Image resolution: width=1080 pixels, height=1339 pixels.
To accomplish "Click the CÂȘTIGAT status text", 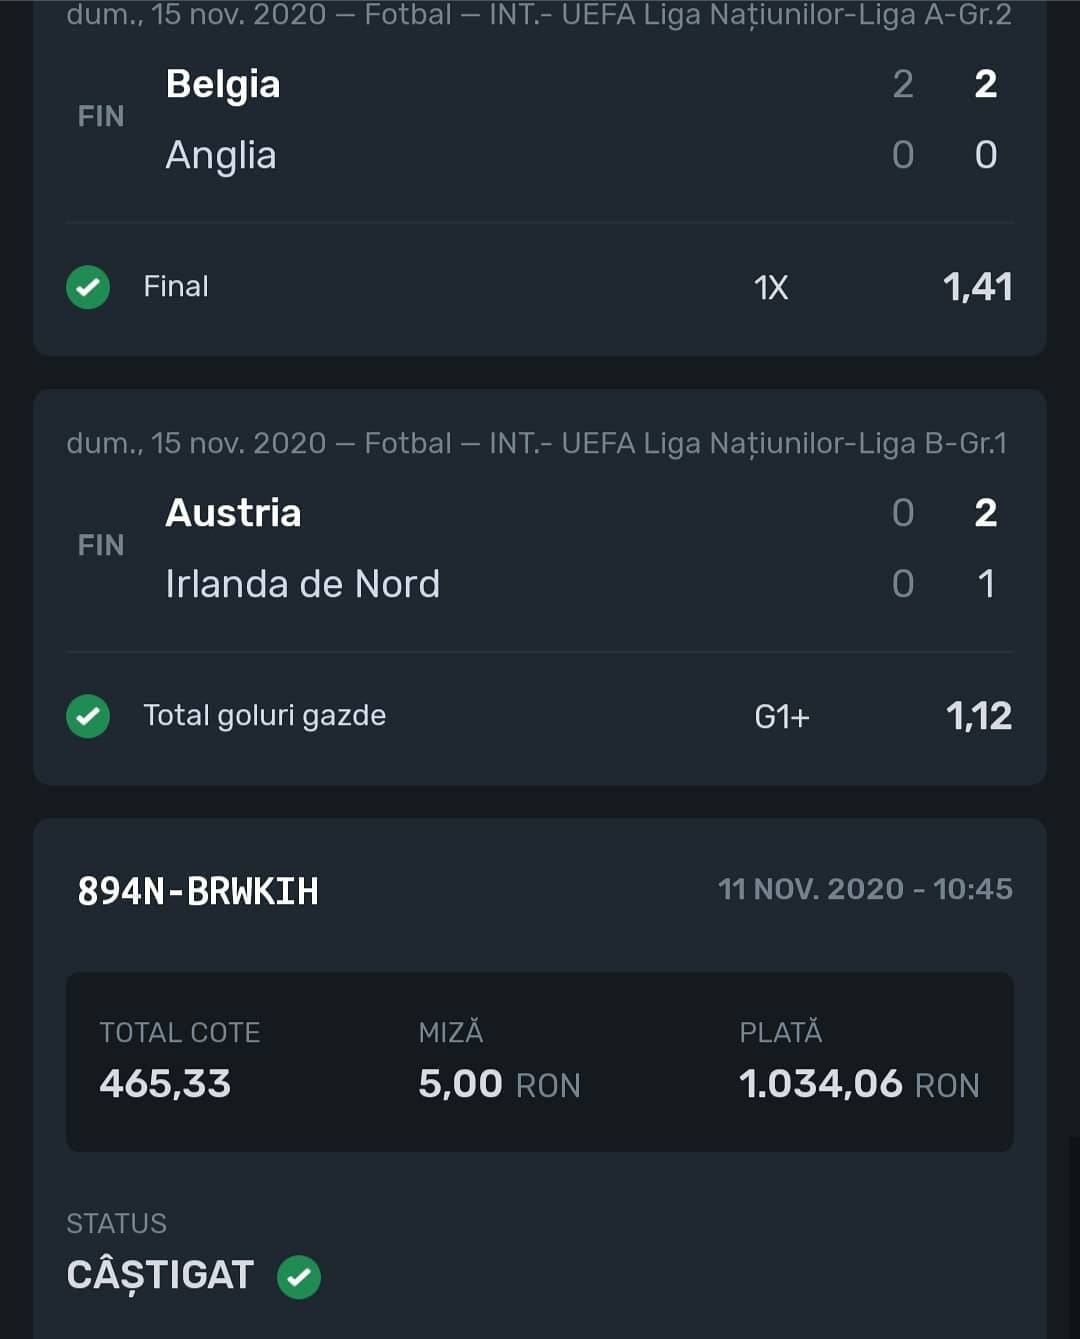I will (x=160, y=1276).
